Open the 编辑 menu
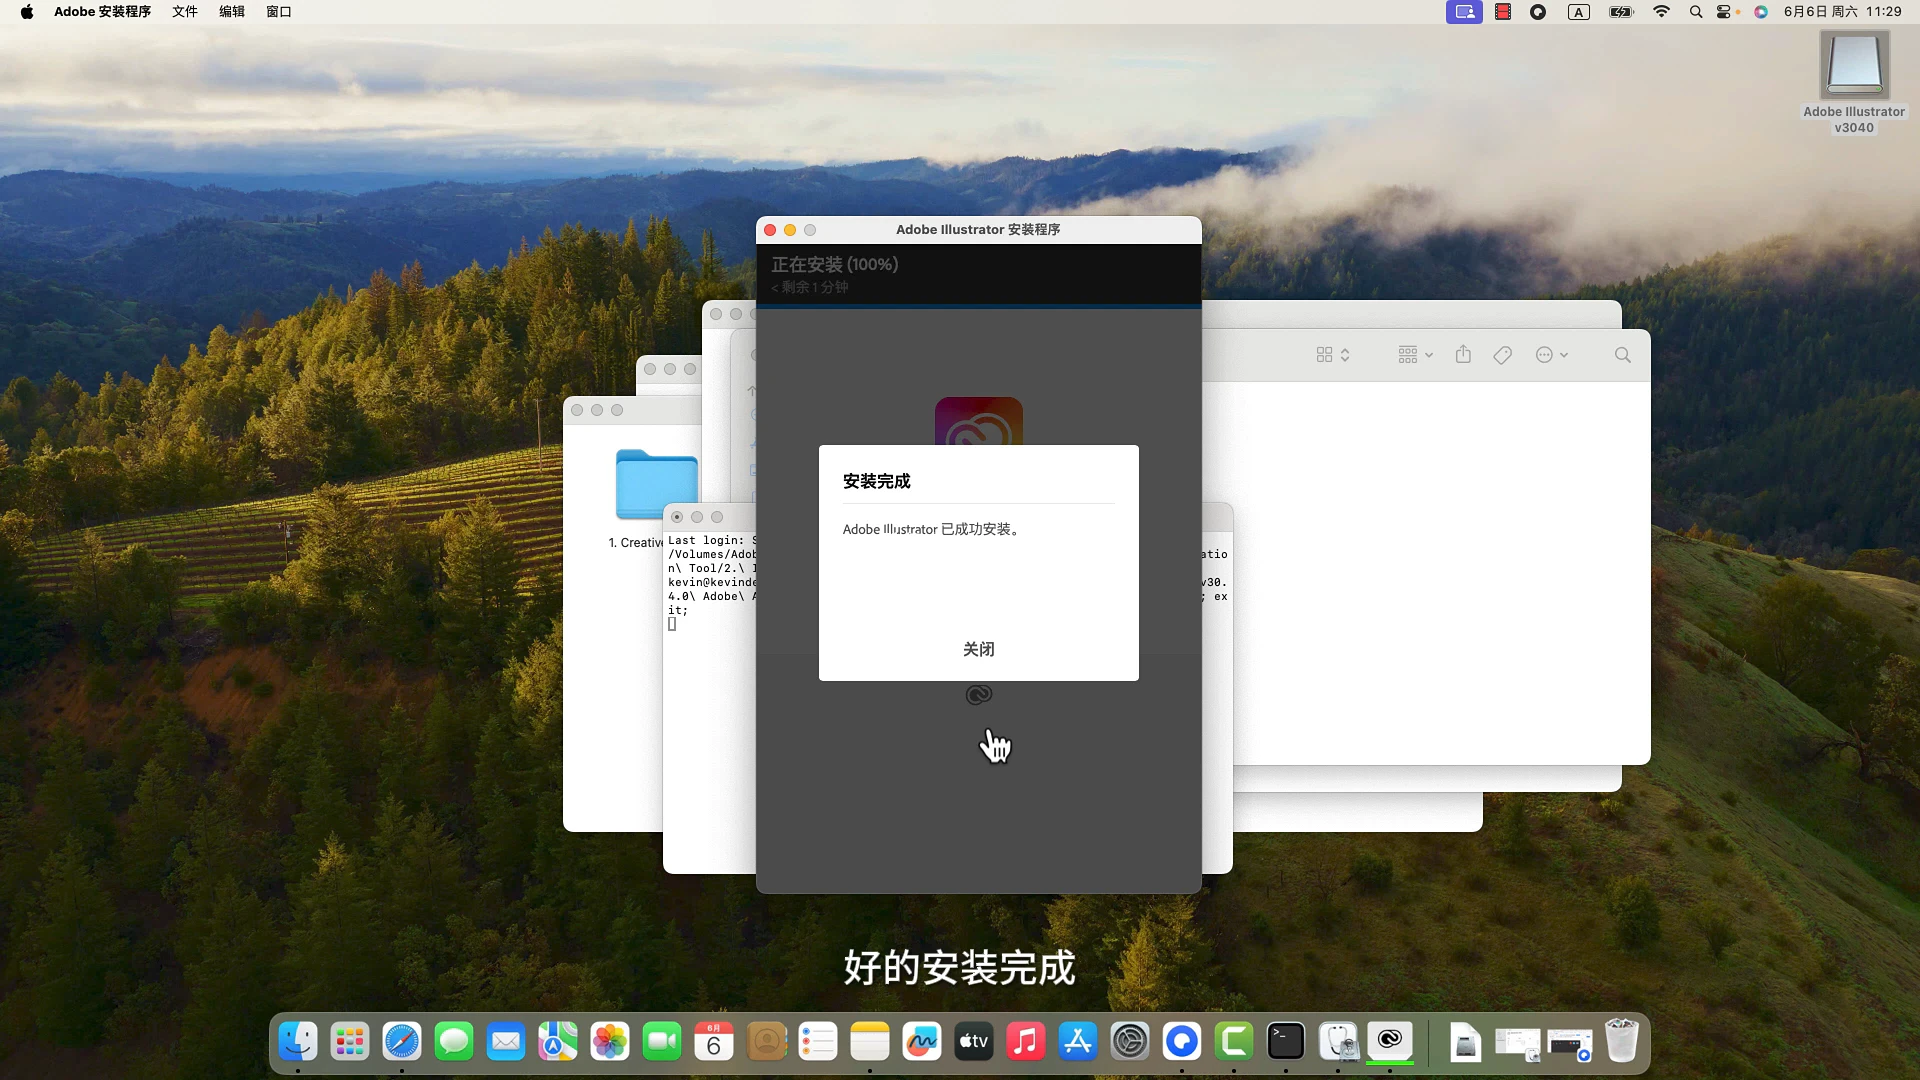1920x1080 pixels. [x=232, y=12]
